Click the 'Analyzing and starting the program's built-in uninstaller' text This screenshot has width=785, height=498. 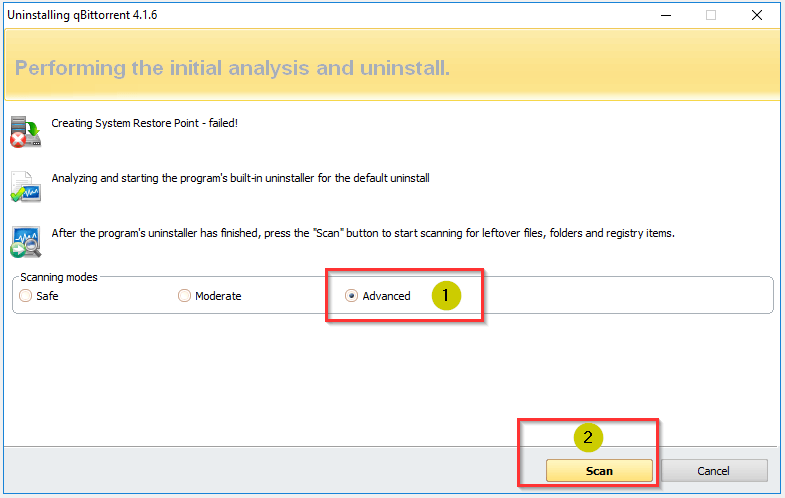(x=240, y=178)
